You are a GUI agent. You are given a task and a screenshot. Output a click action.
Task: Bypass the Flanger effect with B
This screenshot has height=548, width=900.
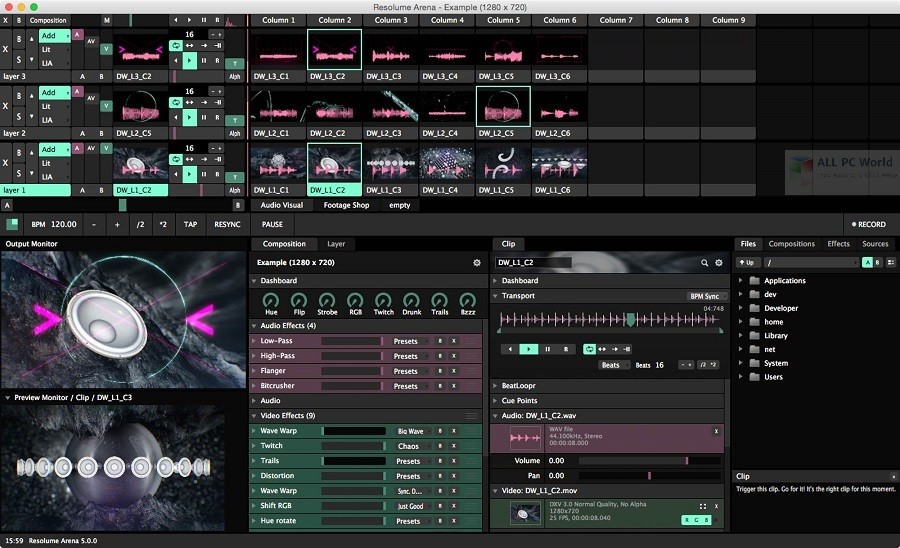click(440, 371)
